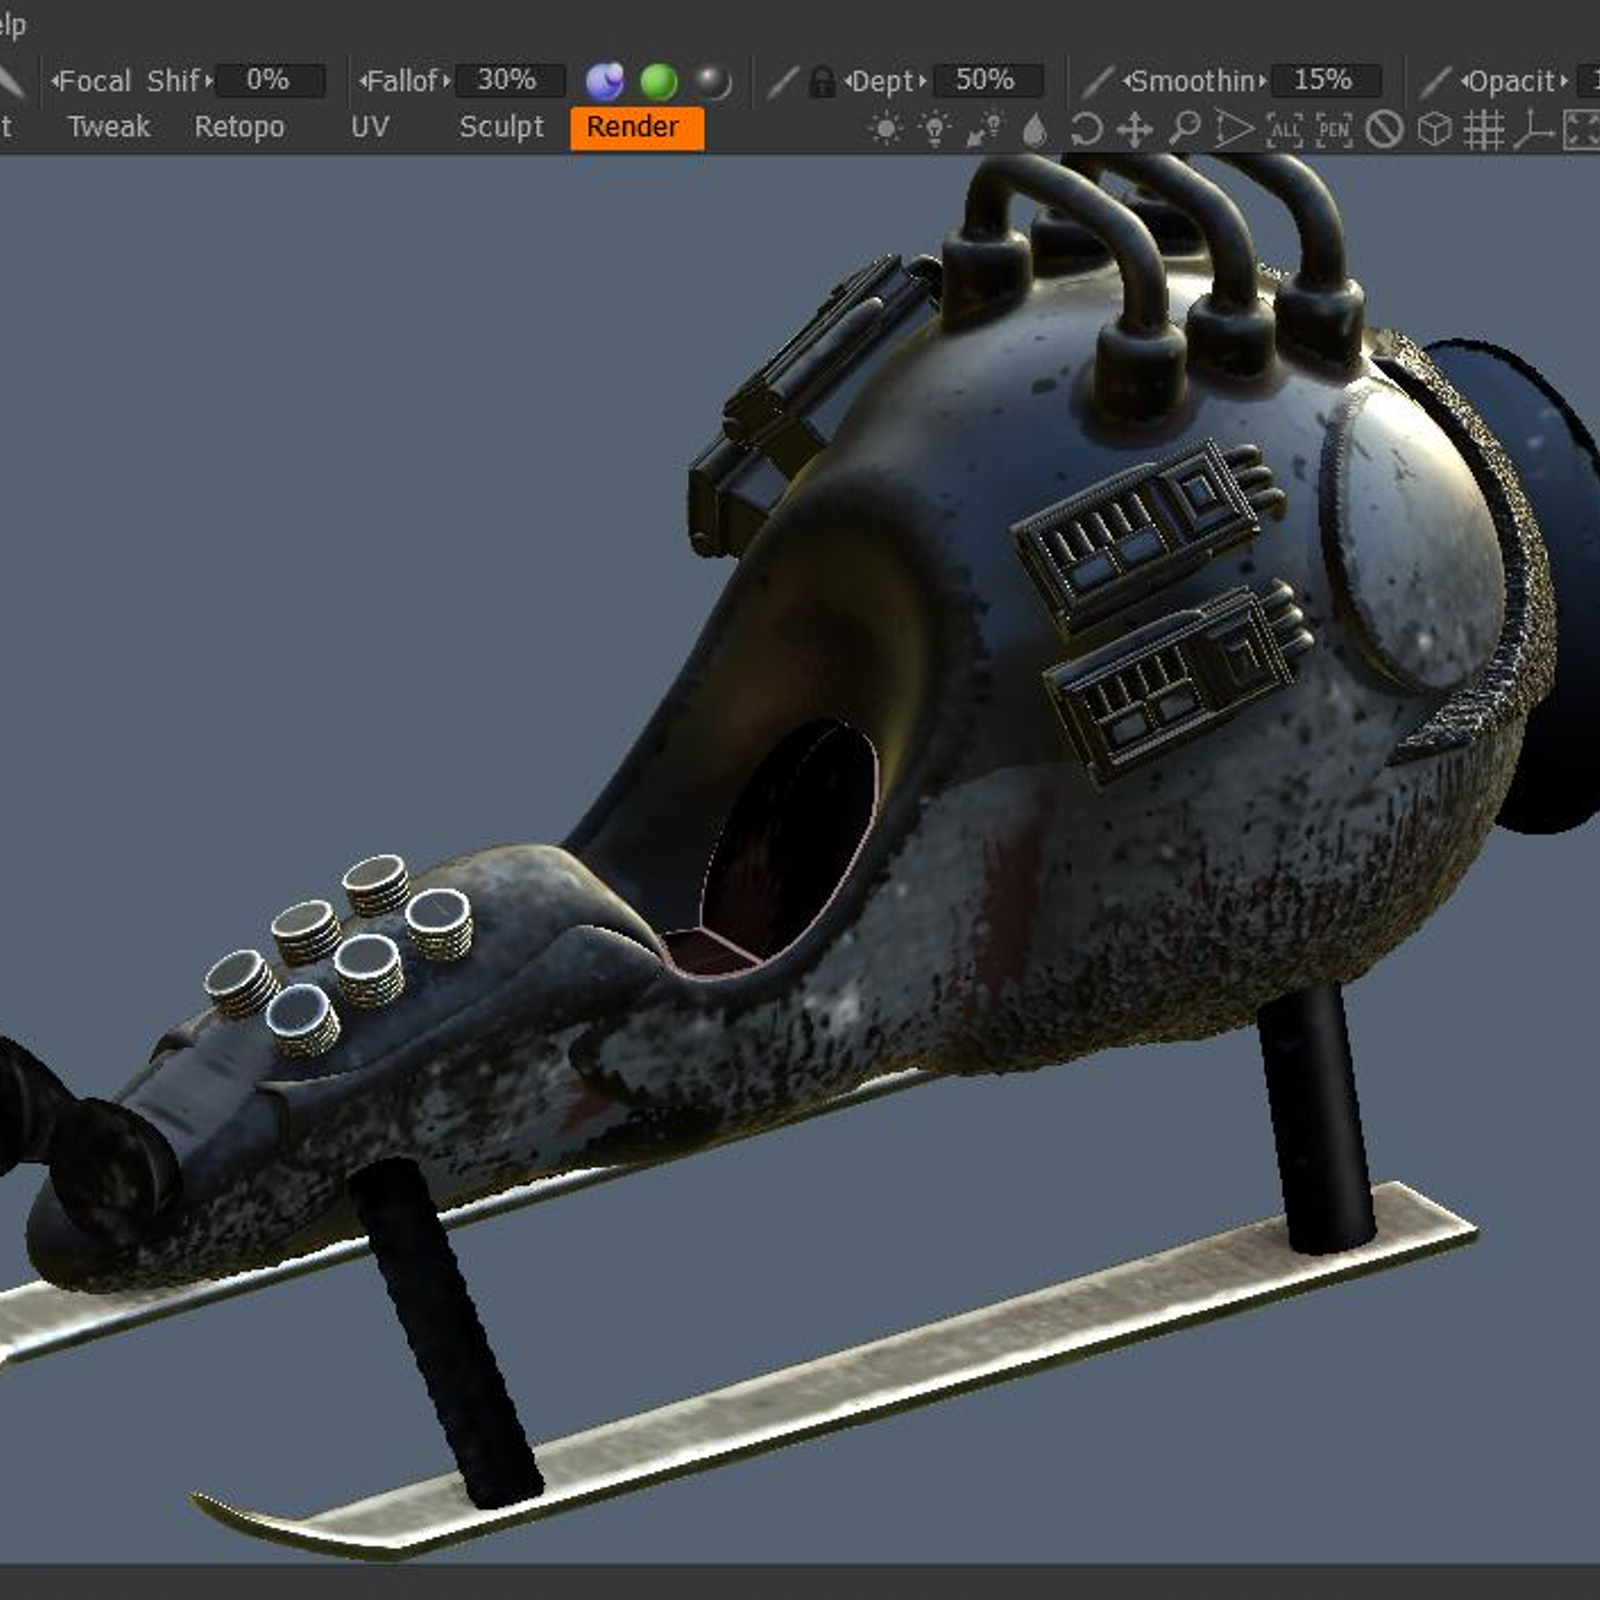Increase Smoothing with right arrow
This screenshot has height=1600, width=1600.
pos(1262,81)
